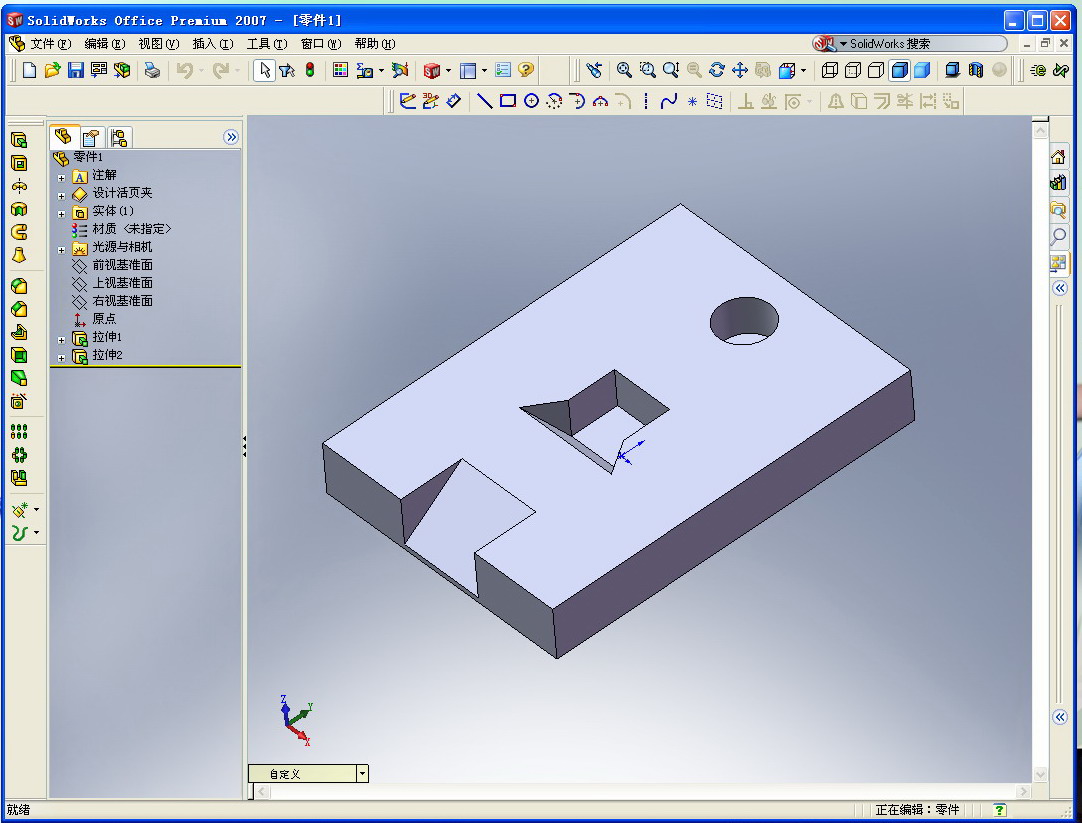Expand the 实体(1) tree node
The image size is (1082, 823).
(61, 214)
